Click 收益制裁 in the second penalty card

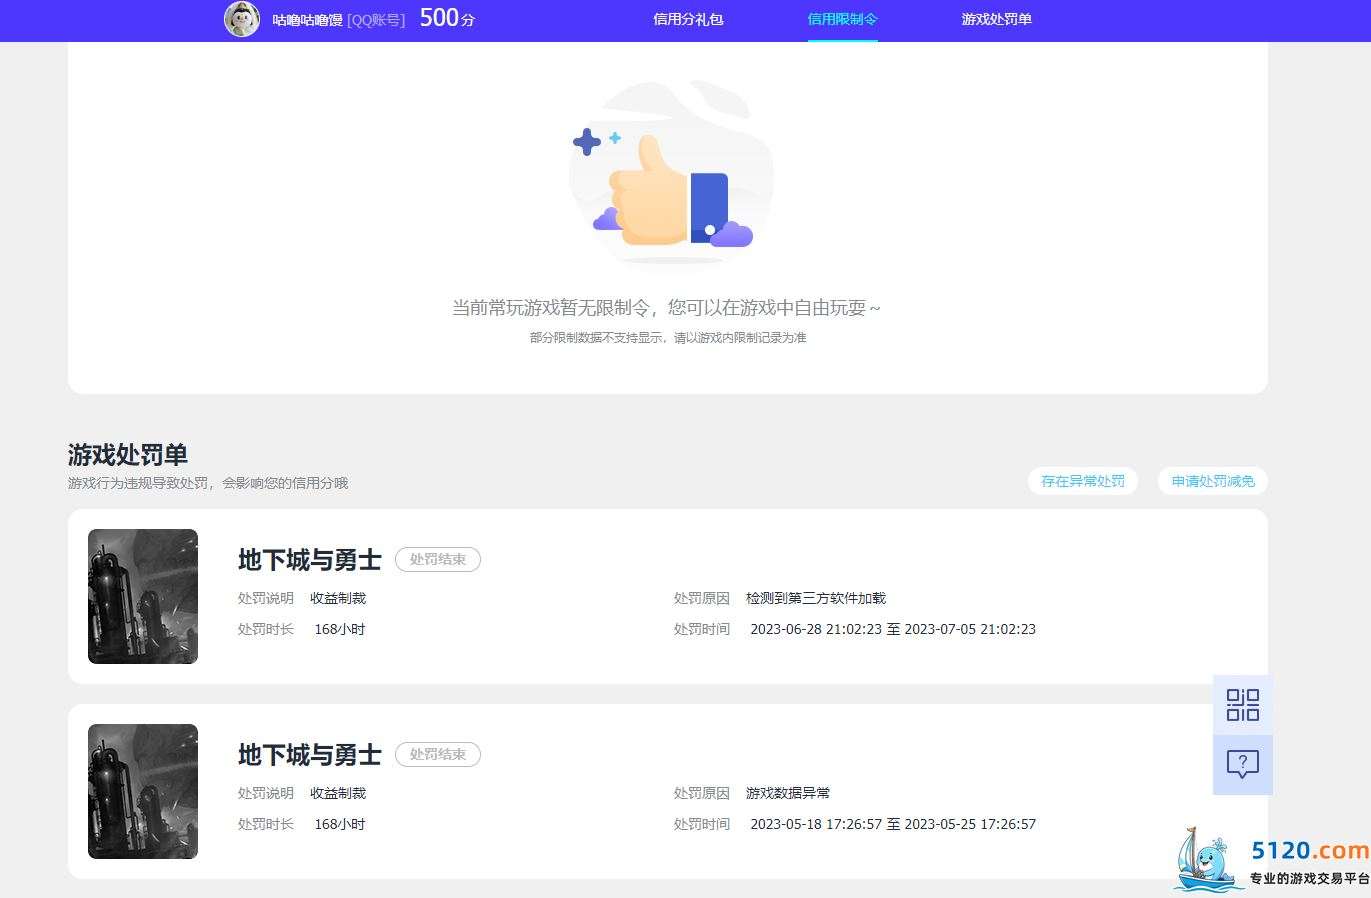338,793
